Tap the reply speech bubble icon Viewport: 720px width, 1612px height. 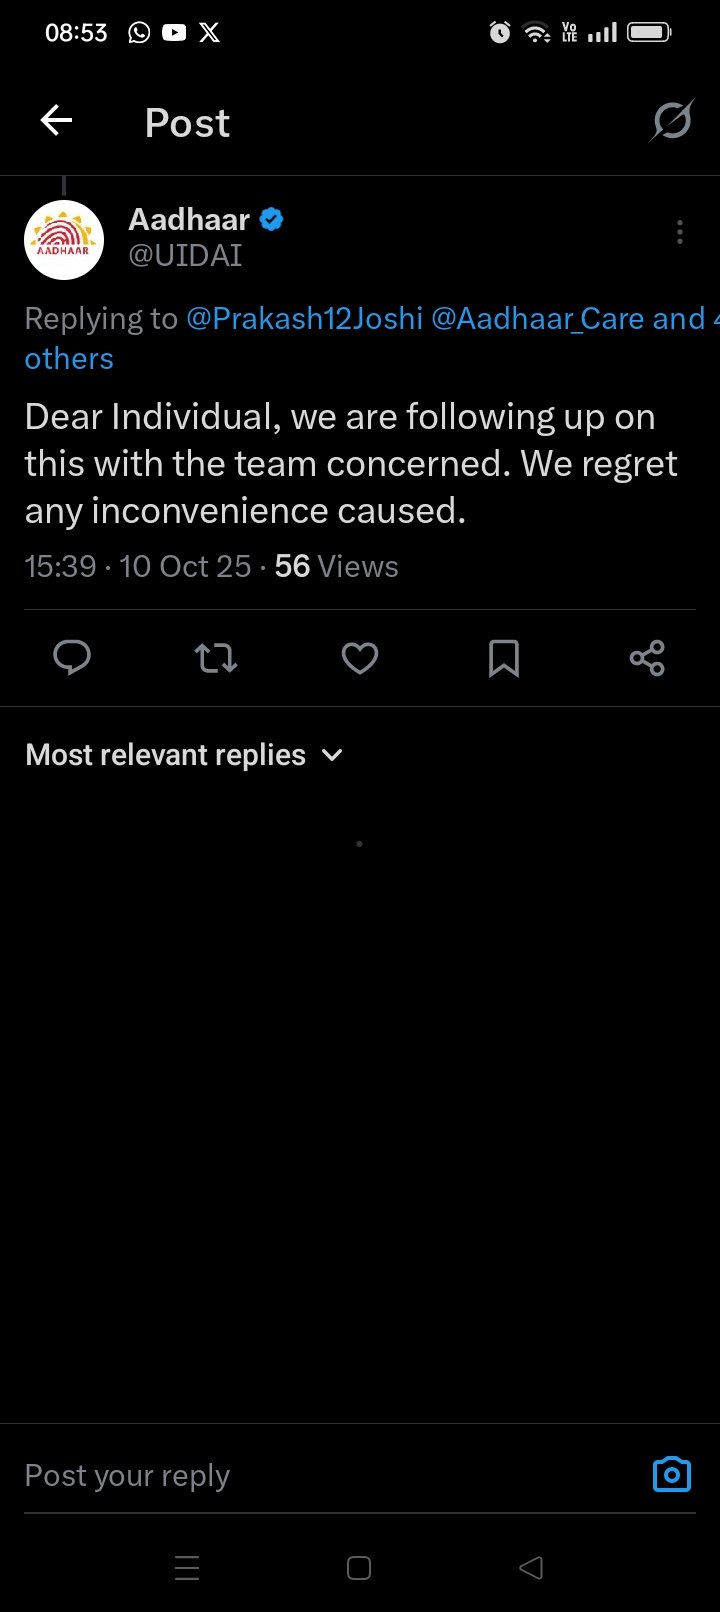pyautogui.click(x=71, y=658)
